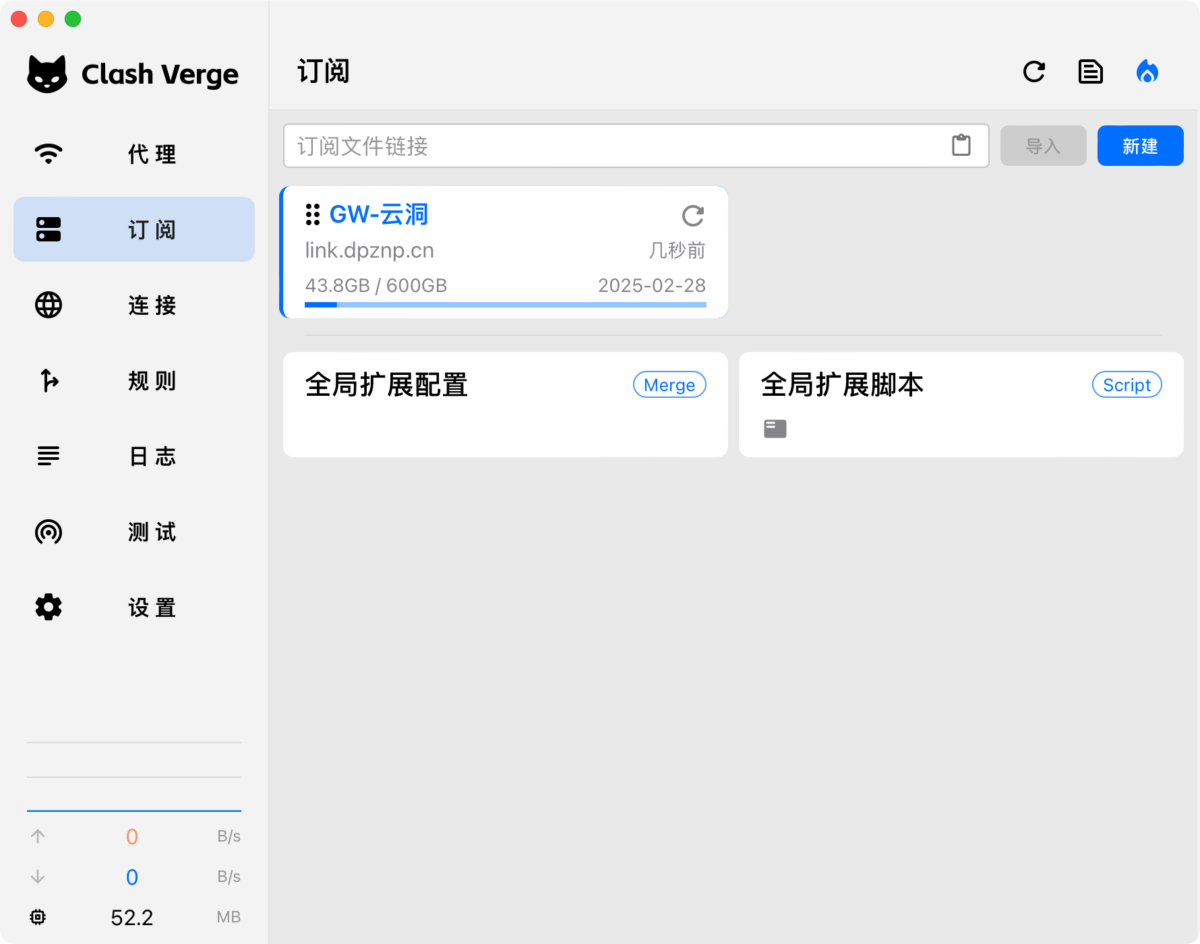Click the globe icon beside 连接
This screenshot has width=1200, height=944.
tap(48, 305)
